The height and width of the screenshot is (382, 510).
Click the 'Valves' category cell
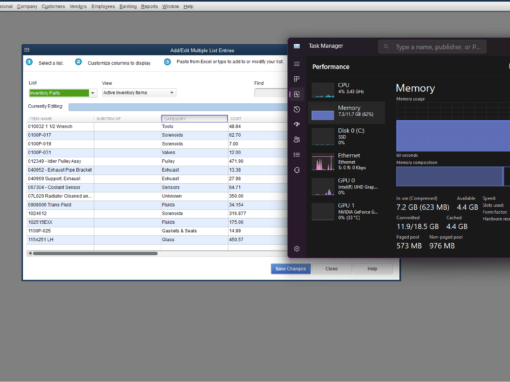pos(194,152)
